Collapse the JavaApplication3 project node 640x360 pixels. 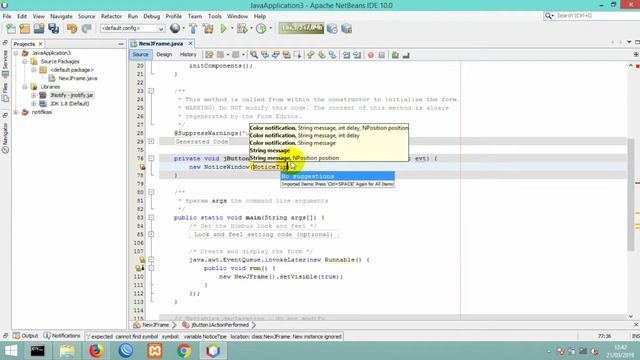tap(16, 53)
